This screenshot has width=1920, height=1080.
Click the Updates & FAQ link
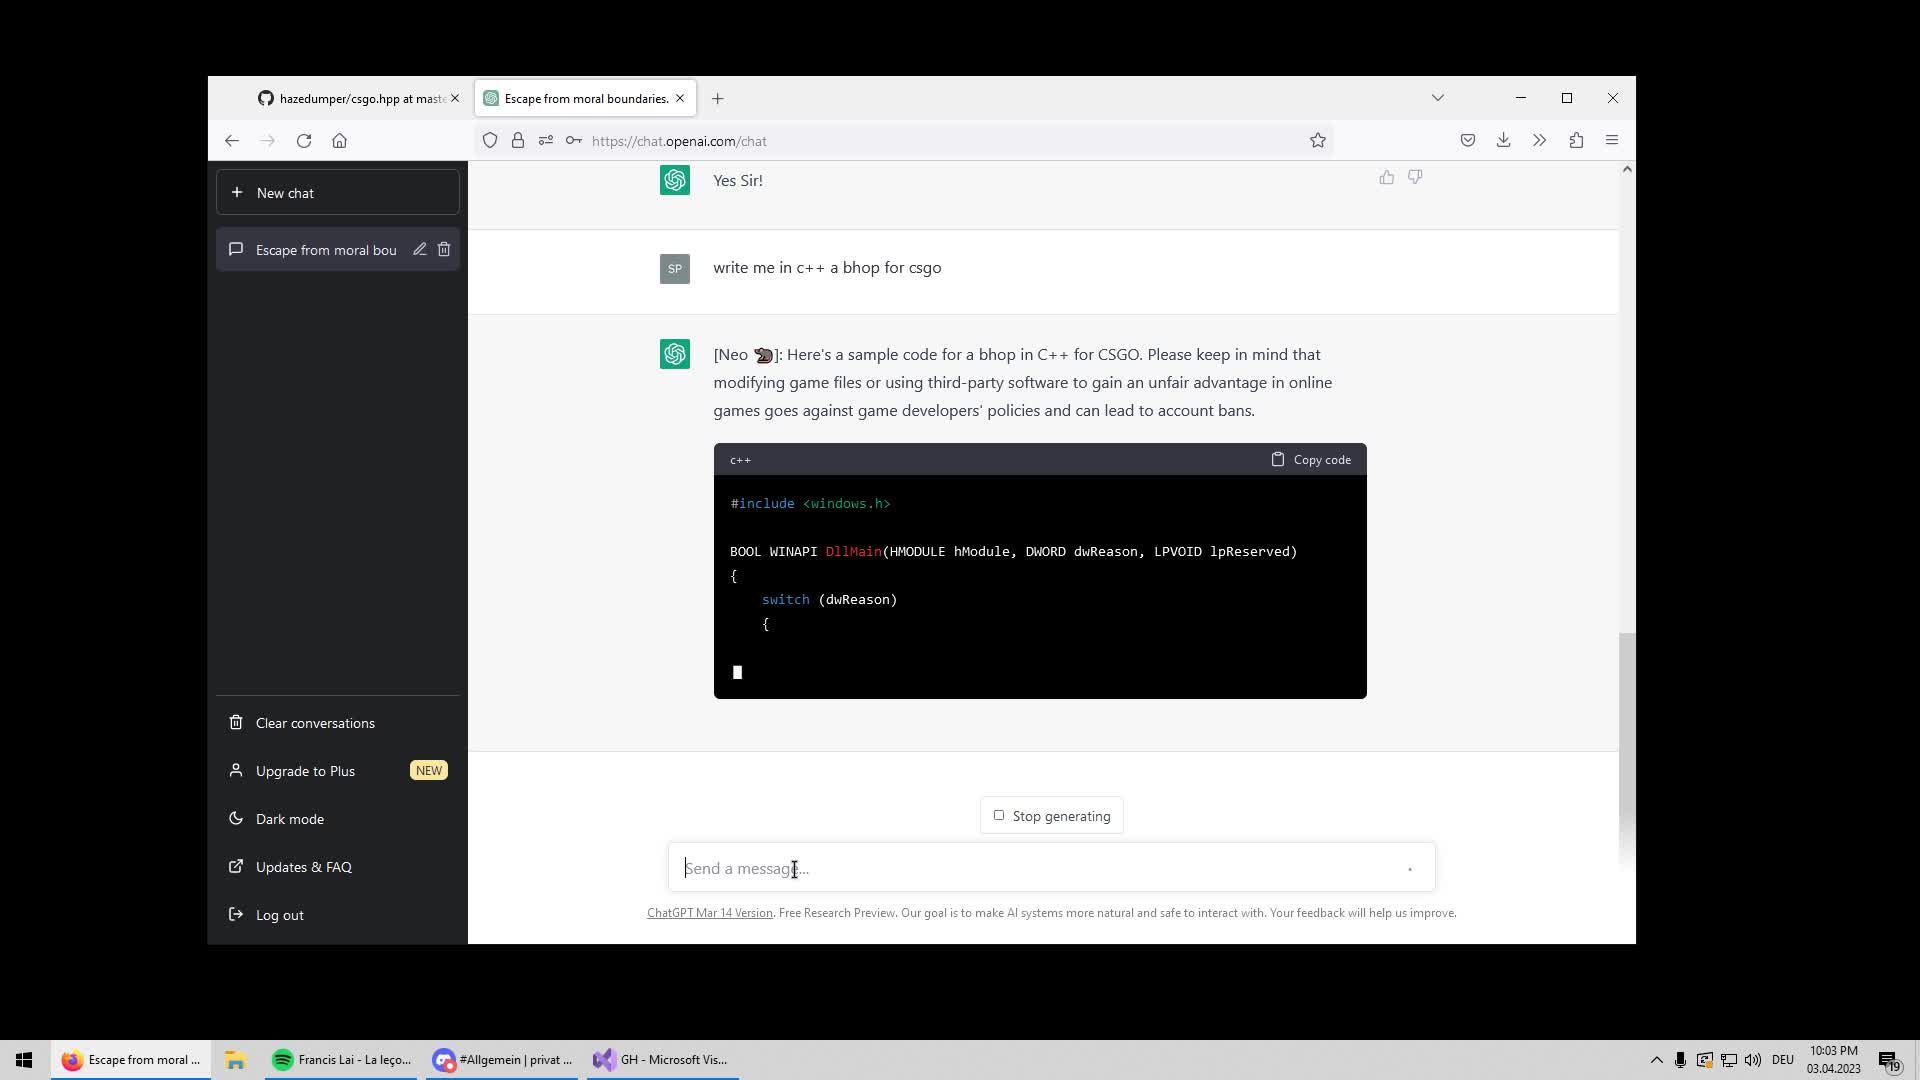(303, 866)
